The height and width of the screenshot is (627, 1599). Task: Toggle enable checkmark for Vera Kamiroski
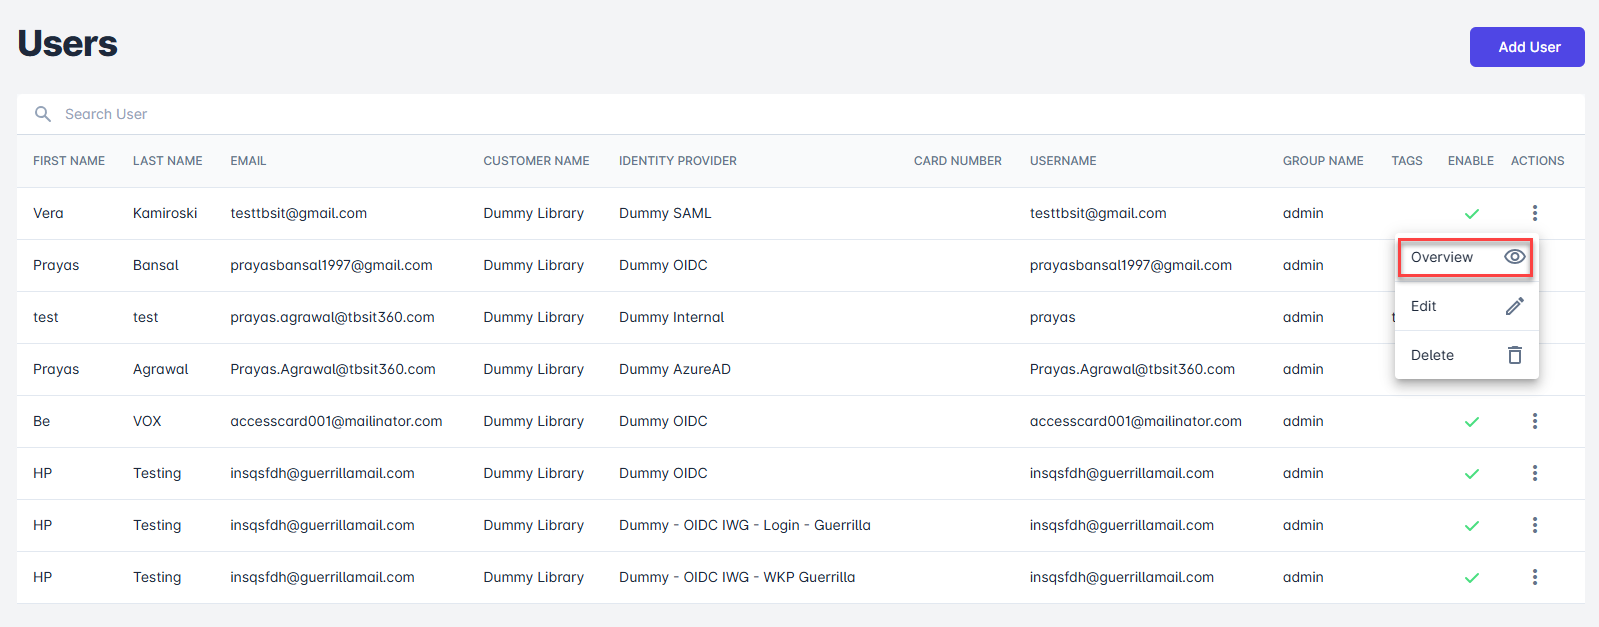[1471, 214]
